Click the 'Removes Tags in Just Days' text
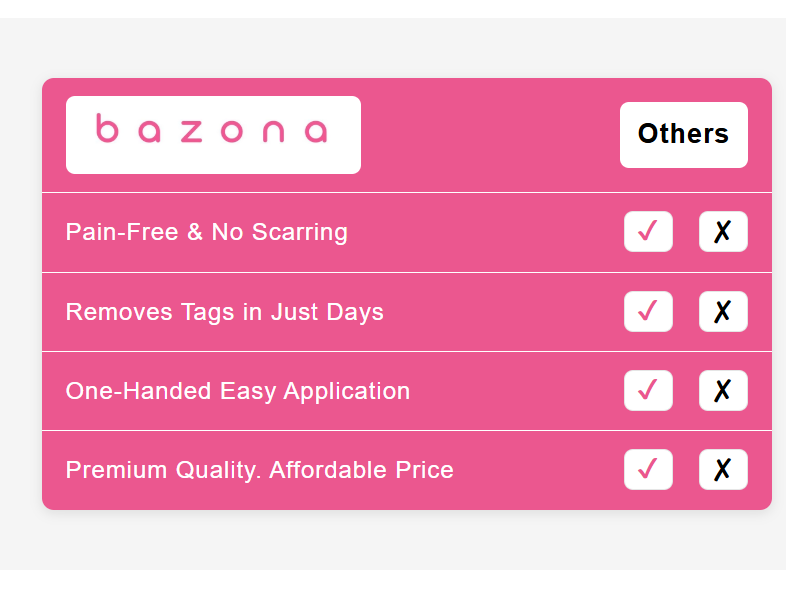The width and height of the screenshot is (786, 597). coord(224,311)
